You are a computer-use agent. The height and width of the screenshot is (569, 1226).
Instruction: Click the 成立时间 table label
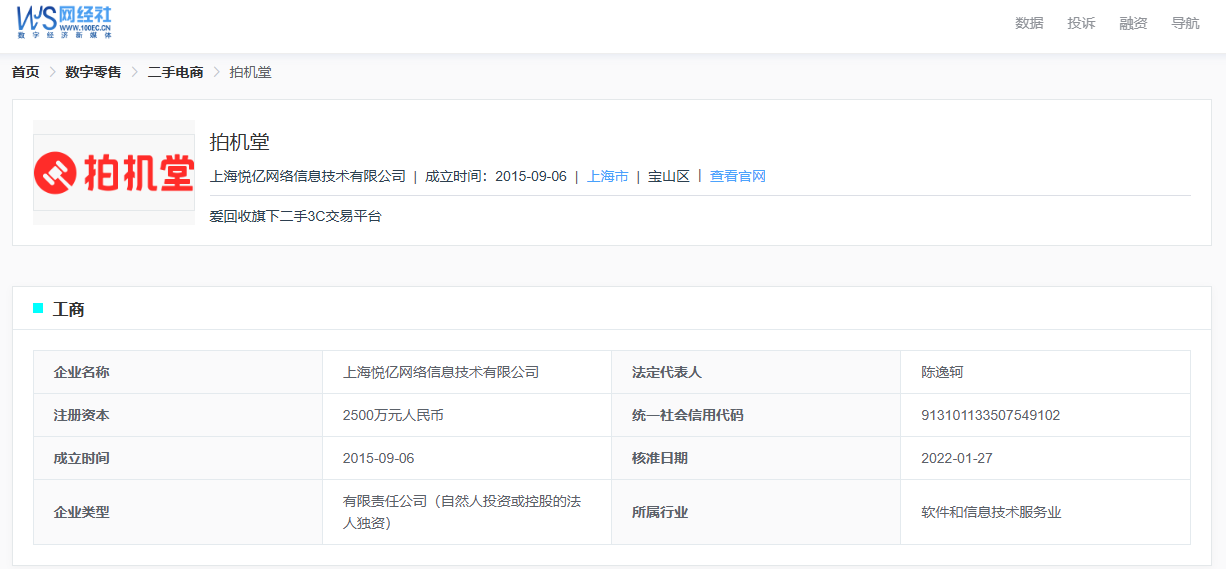click(x=82, y=458)
